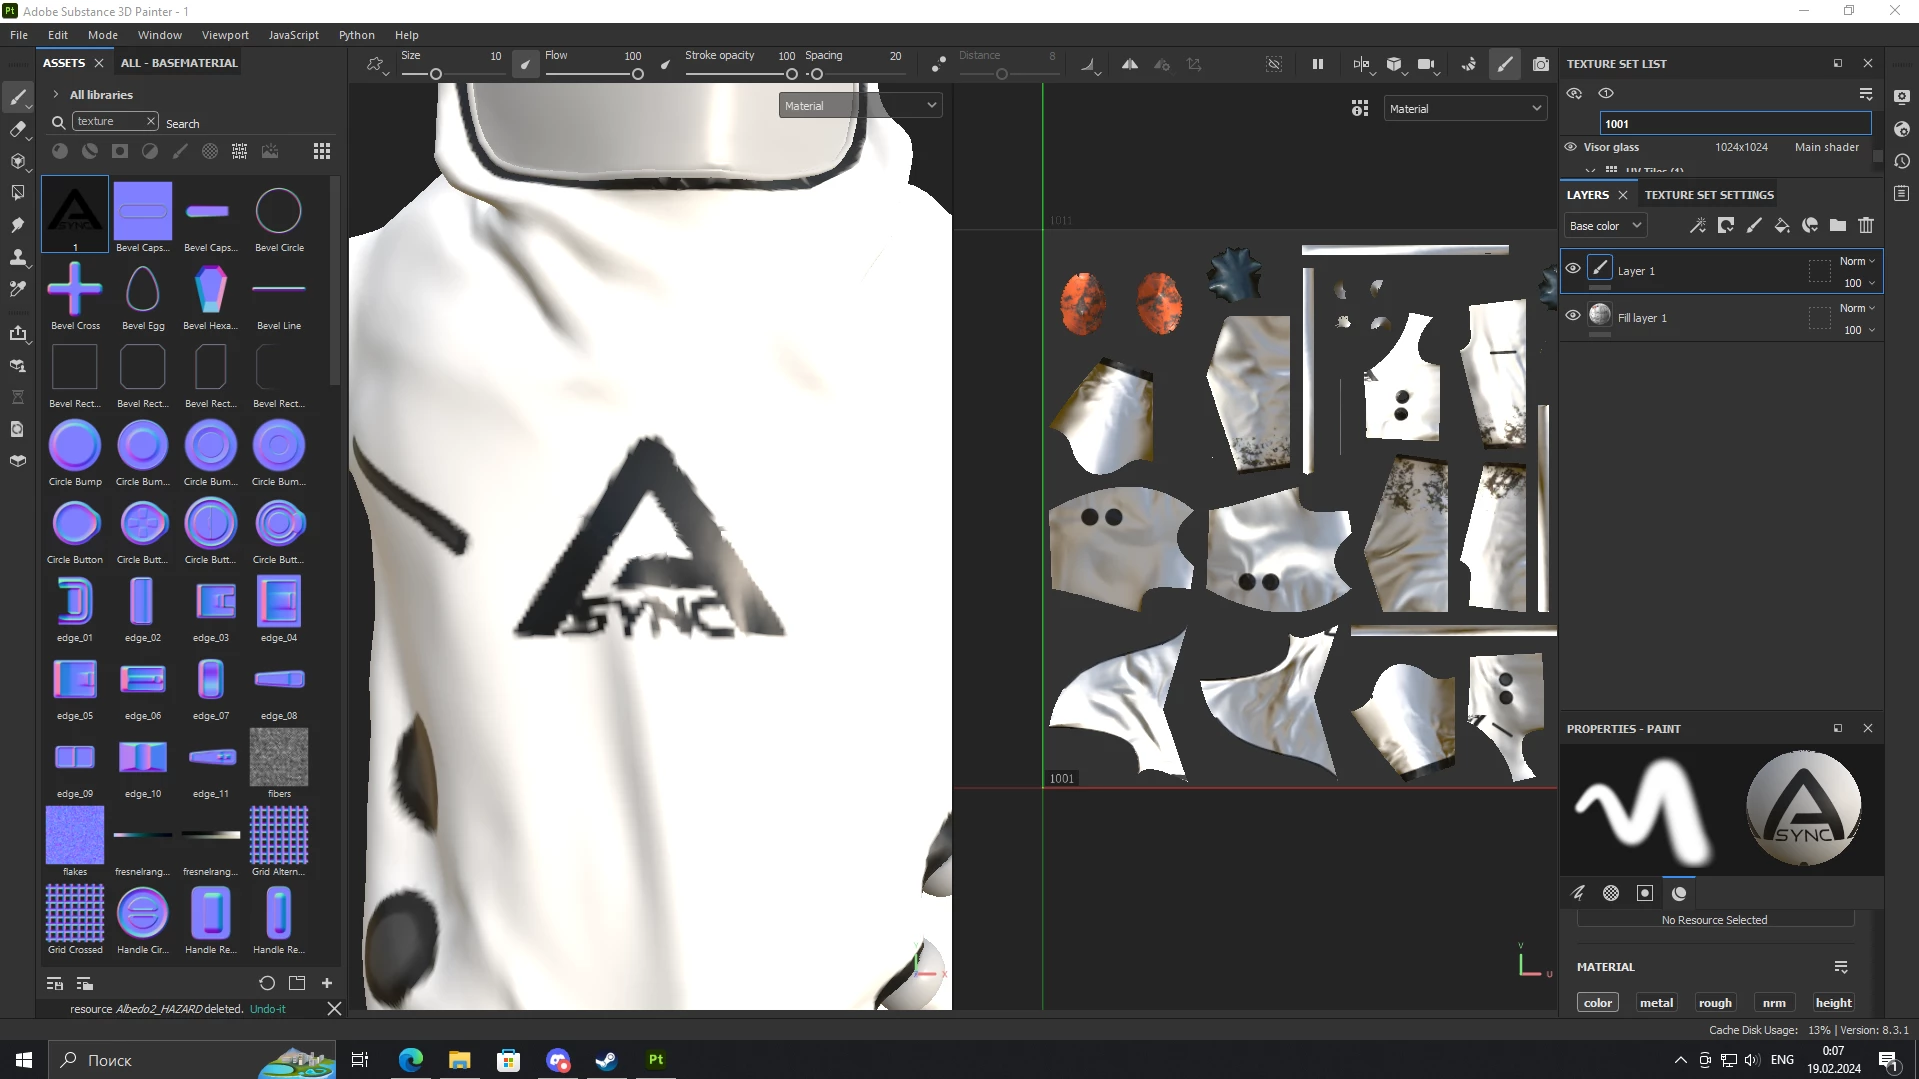Add a fill layer
The width and height of the screenshot is (1919, 1079).
(x=1782, y=226)
